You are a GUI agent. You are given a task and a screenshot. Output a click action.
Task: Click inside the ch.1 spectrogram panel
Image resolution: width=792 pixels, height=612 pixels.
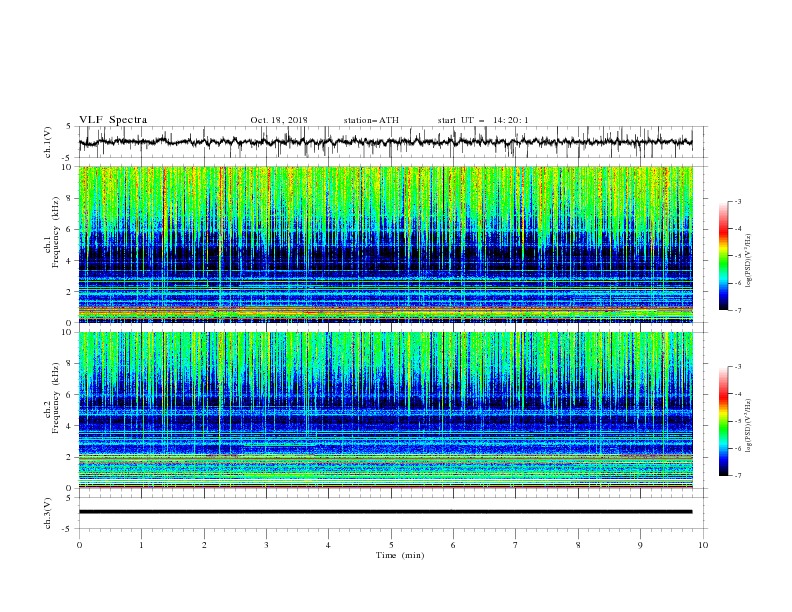(385, 244)
